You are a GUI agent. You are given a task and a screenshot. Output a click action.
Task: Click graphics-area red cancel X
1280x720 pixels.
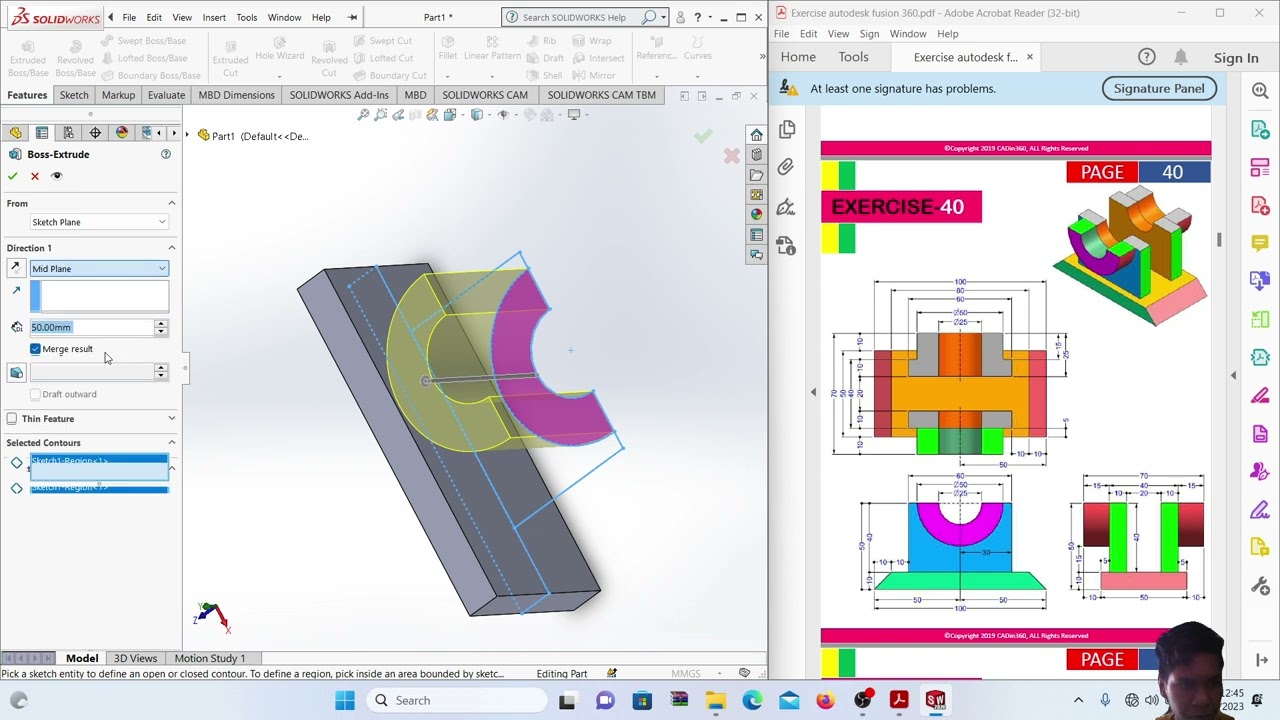point(732,156)
